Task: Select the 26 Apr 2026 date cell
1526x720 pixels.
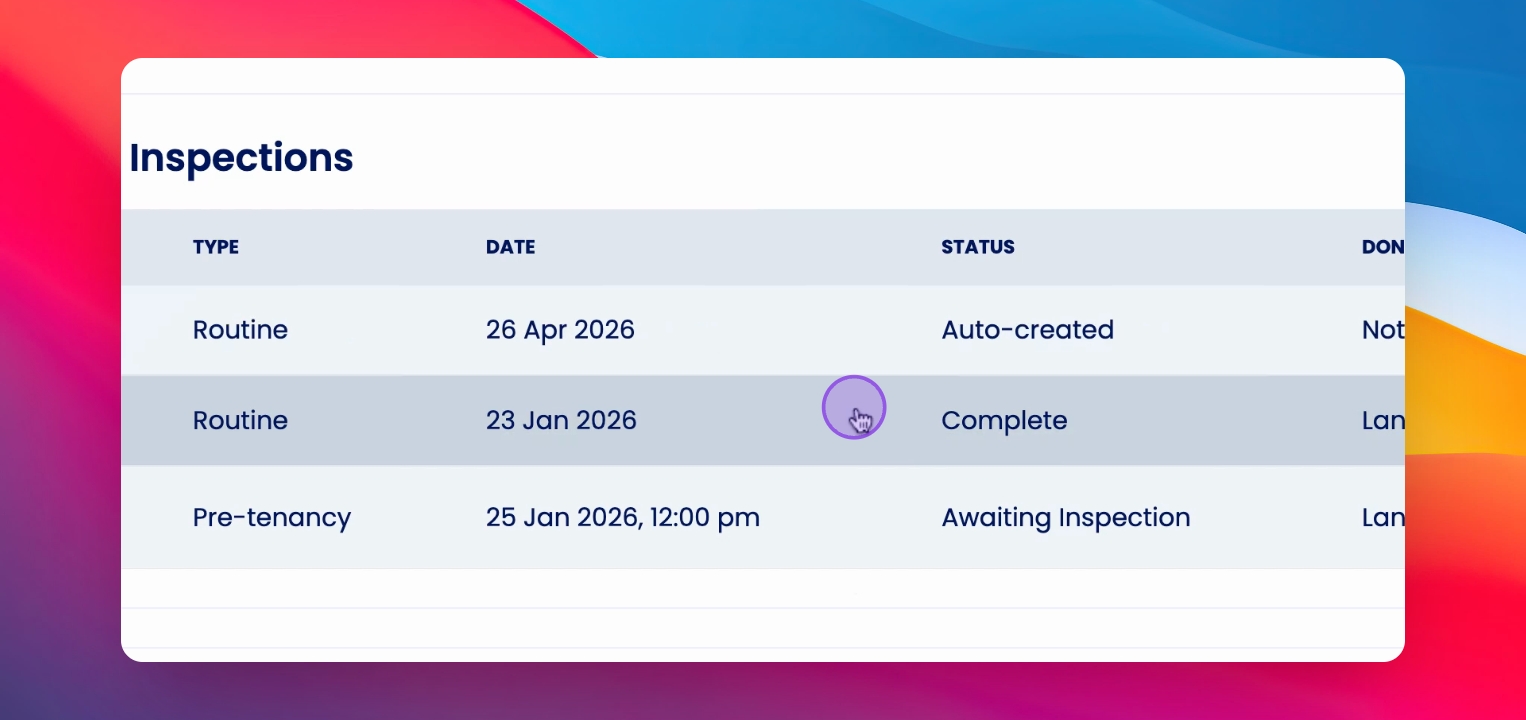Action: coord(560,330)
